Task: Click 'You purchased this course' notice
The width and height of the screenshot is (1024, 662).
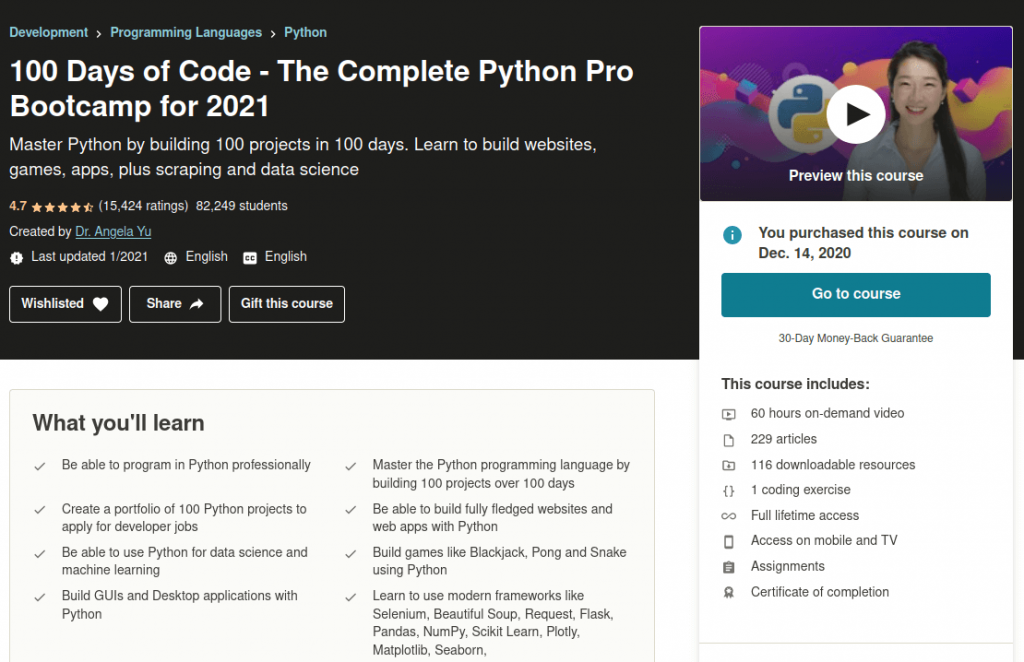Action: coord(863,243)
